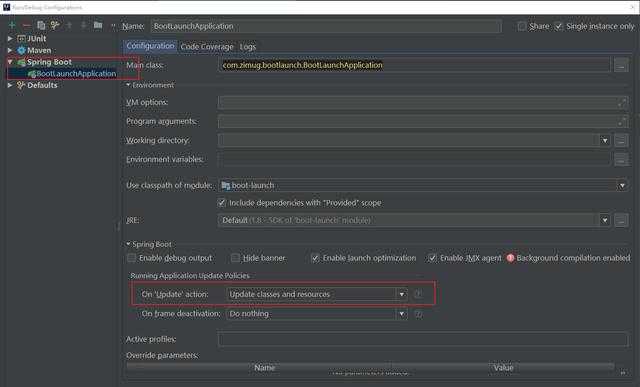
Task: Click the Maven gear icon
Action: 21,50
